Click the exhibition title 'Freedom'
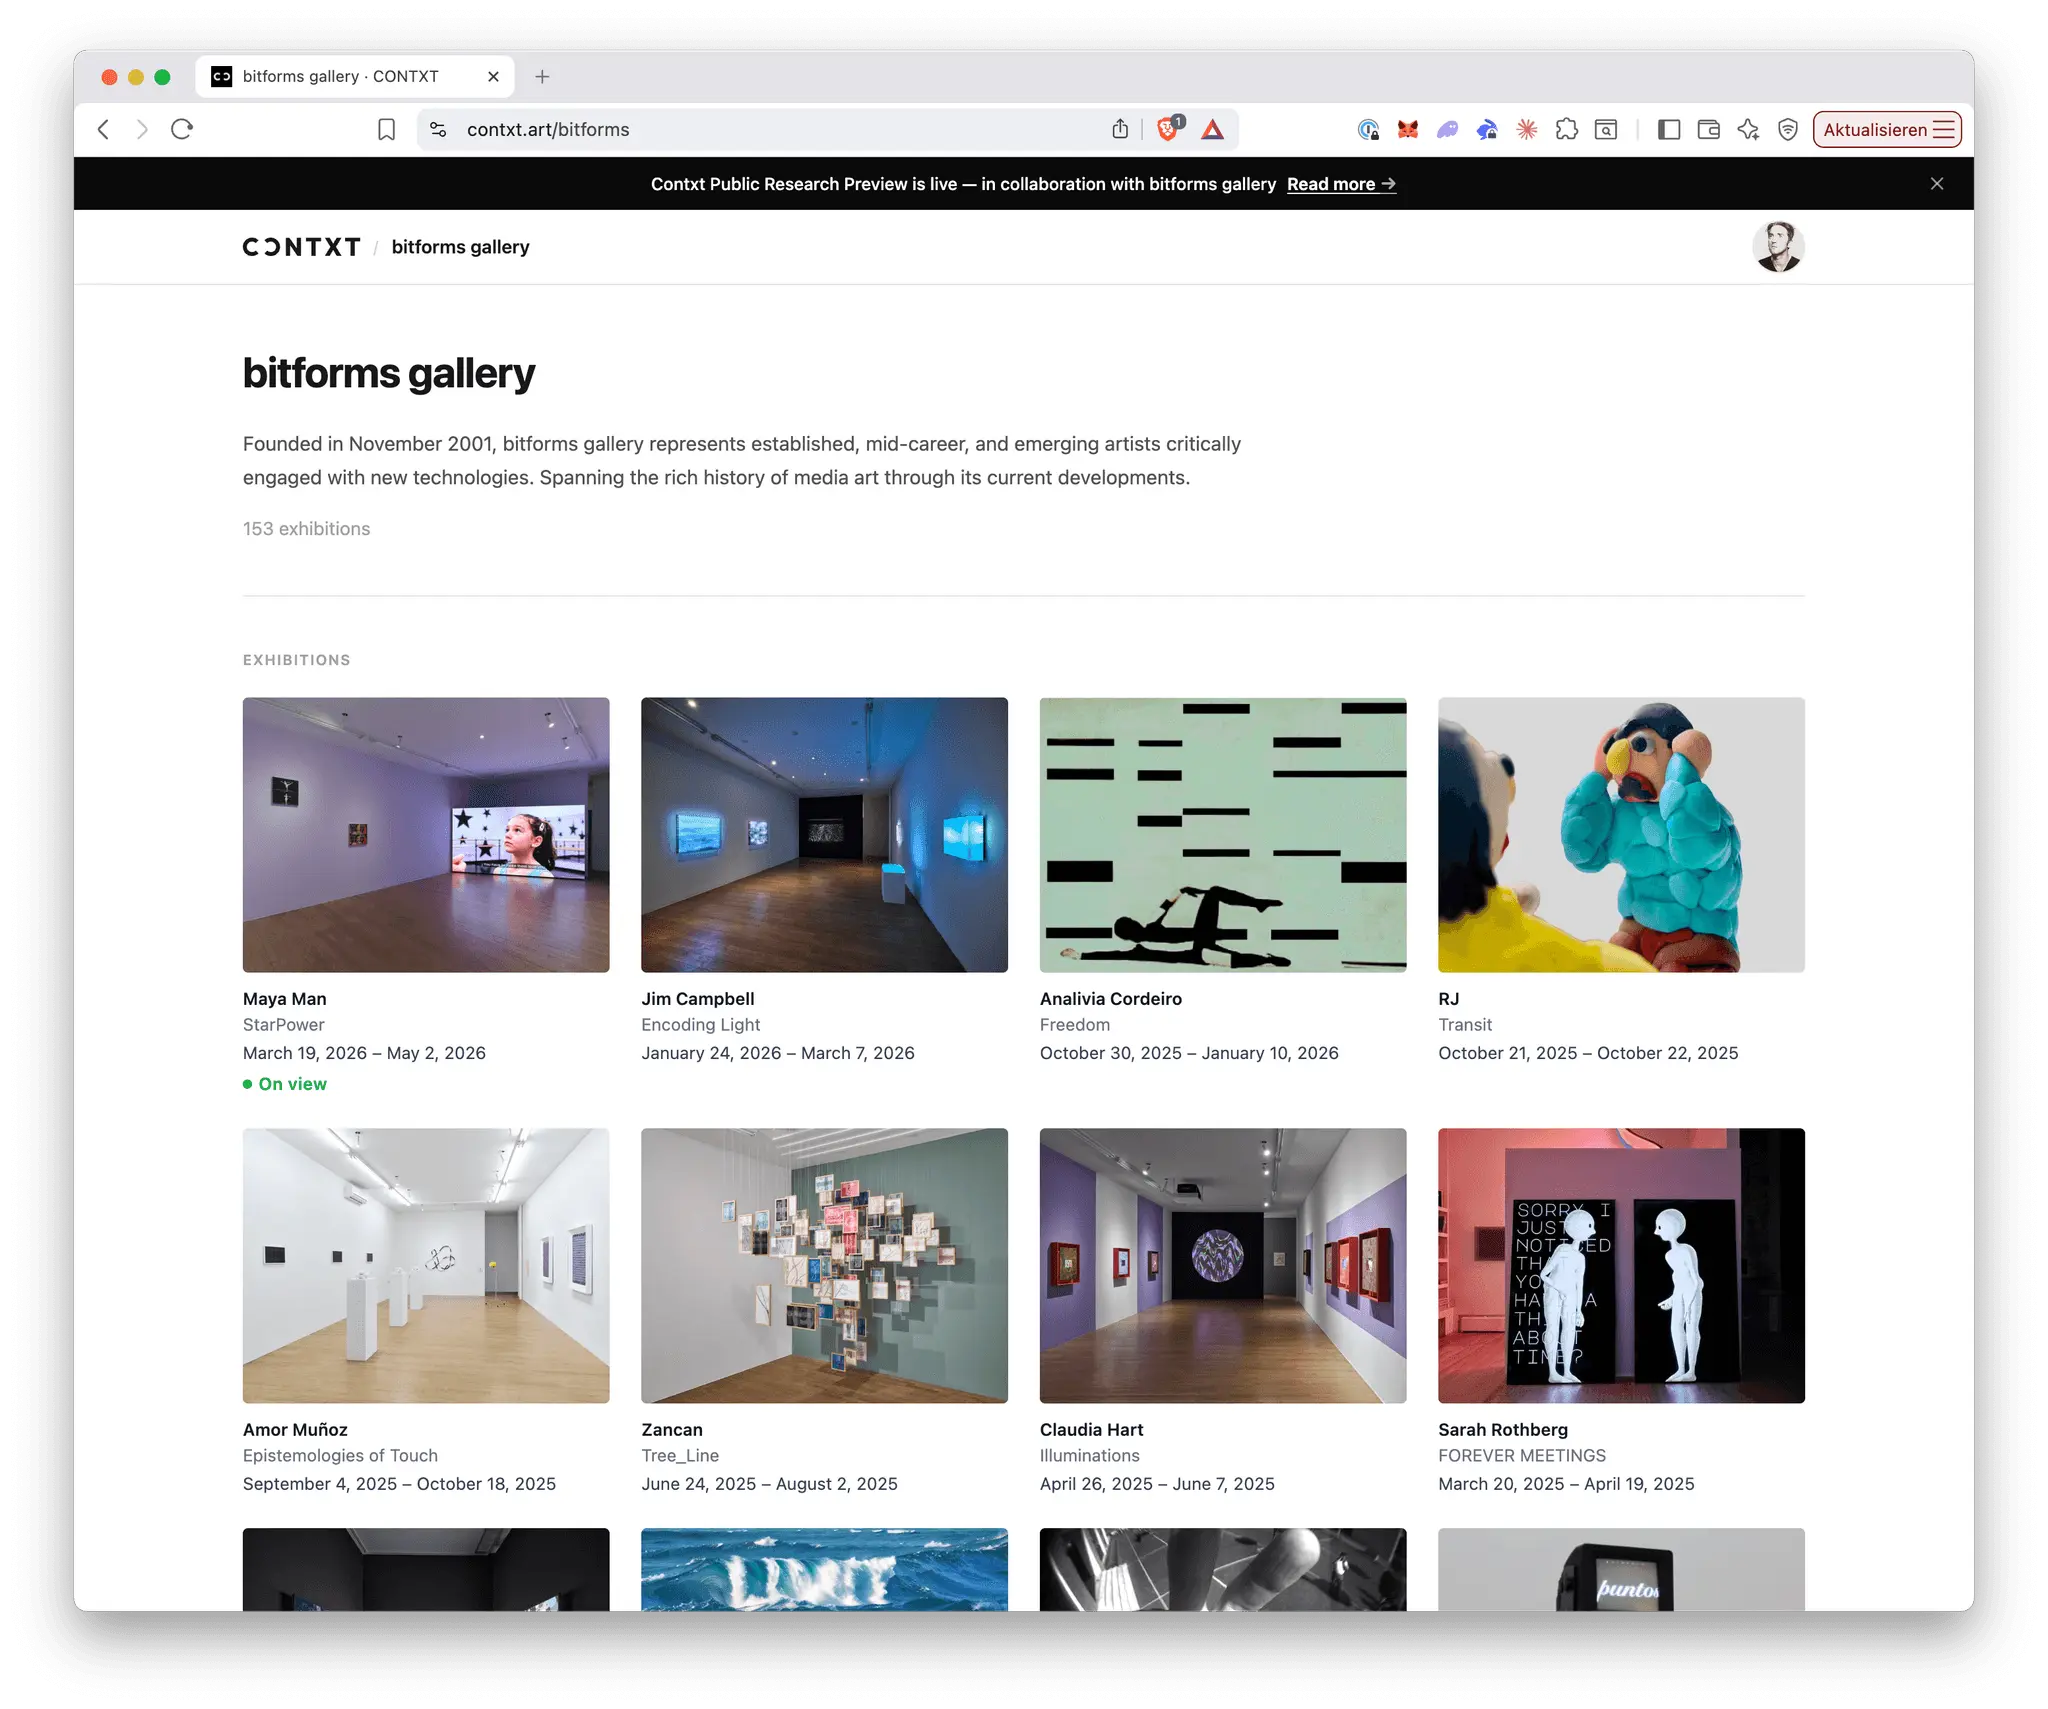Viewport: 2048px width, 1709px height. 1075,1025
